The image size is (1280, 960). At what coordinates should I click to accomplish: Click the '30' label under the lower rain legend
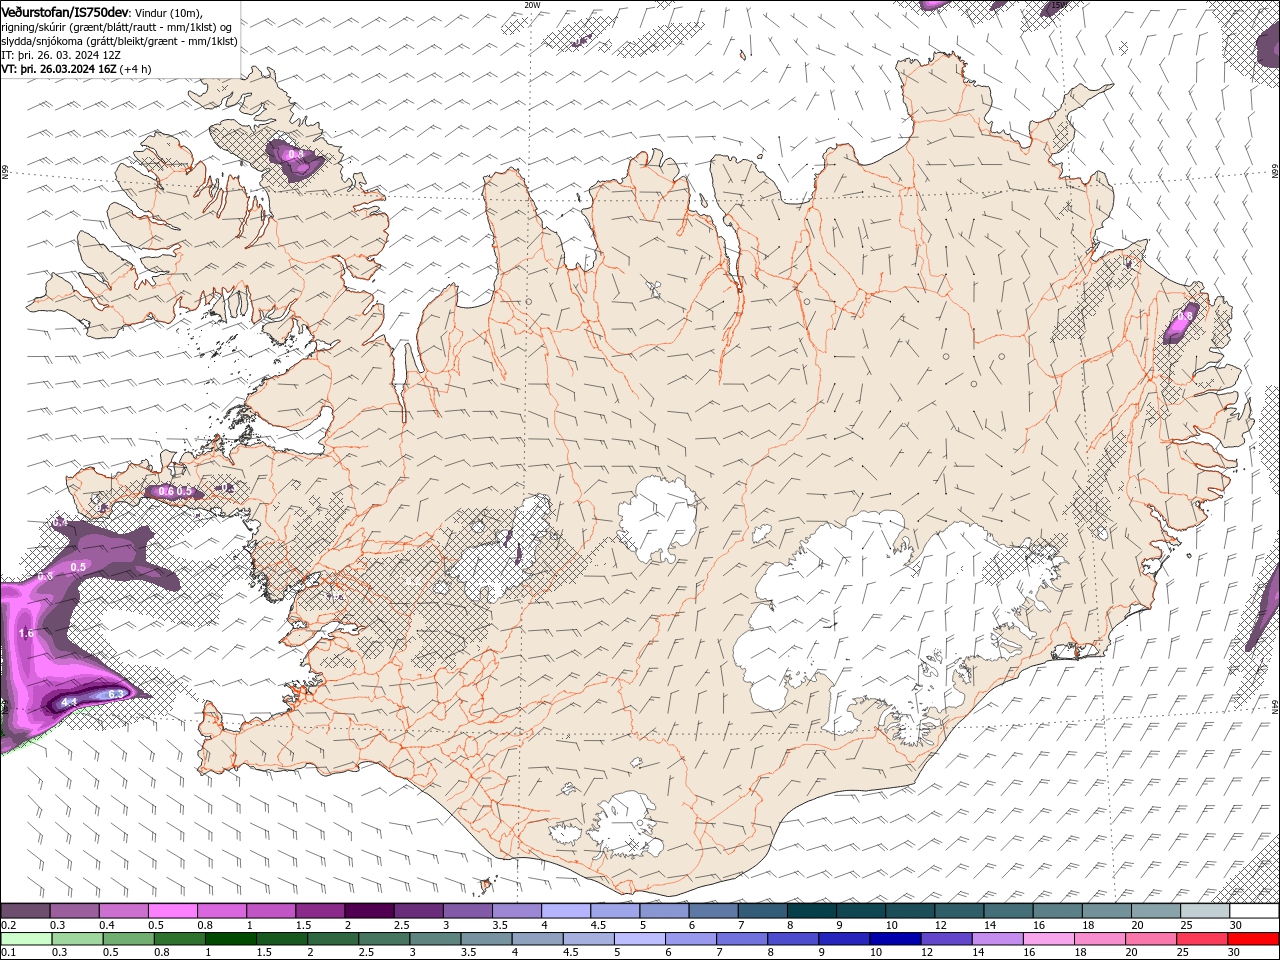pyautogui.click(x=1233, y=952)
